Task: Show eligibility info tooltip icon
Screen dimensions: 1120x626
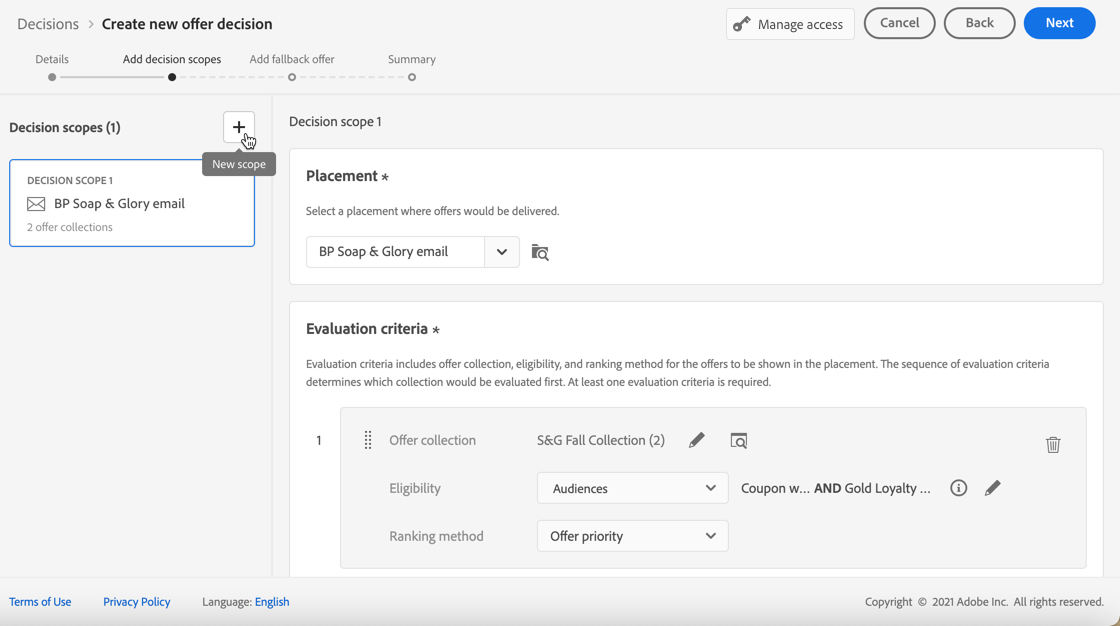Action: 958,488
